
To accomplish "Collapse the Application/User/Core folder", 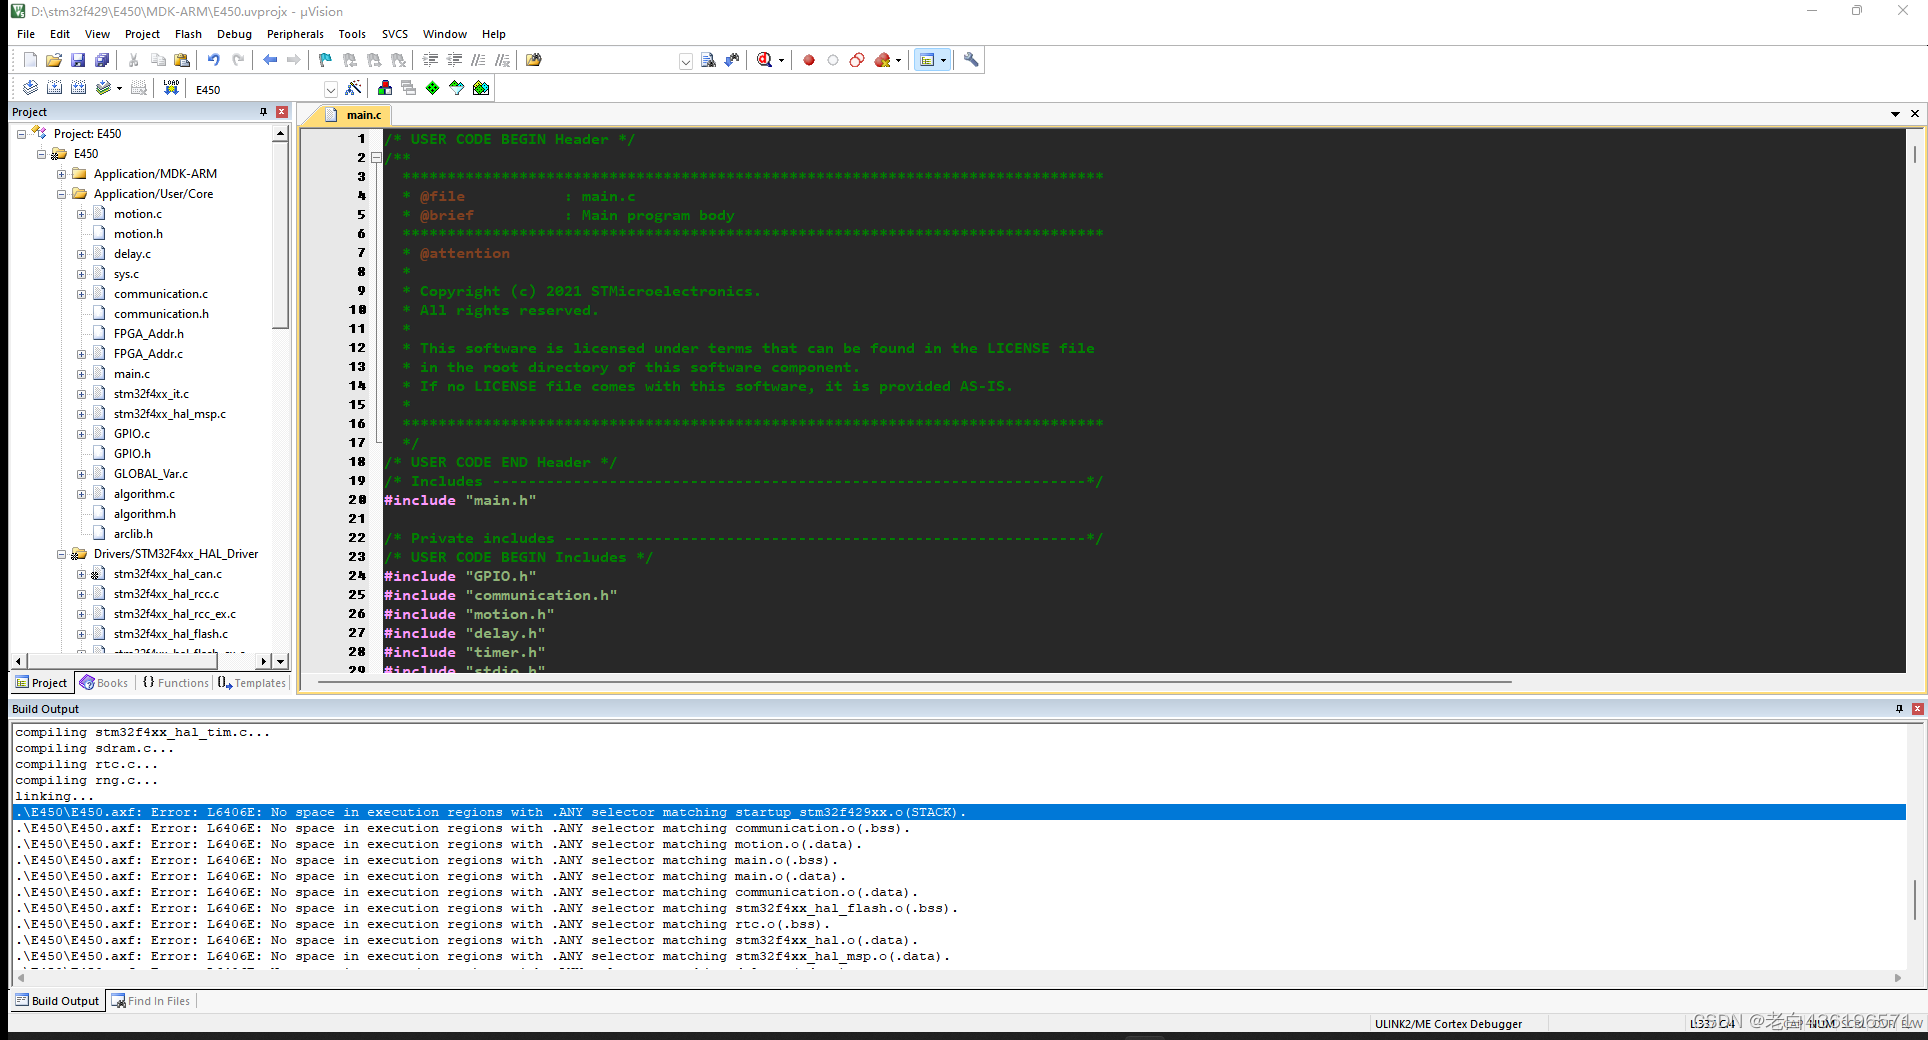I will pyautogui.click(x=61, y=194).
